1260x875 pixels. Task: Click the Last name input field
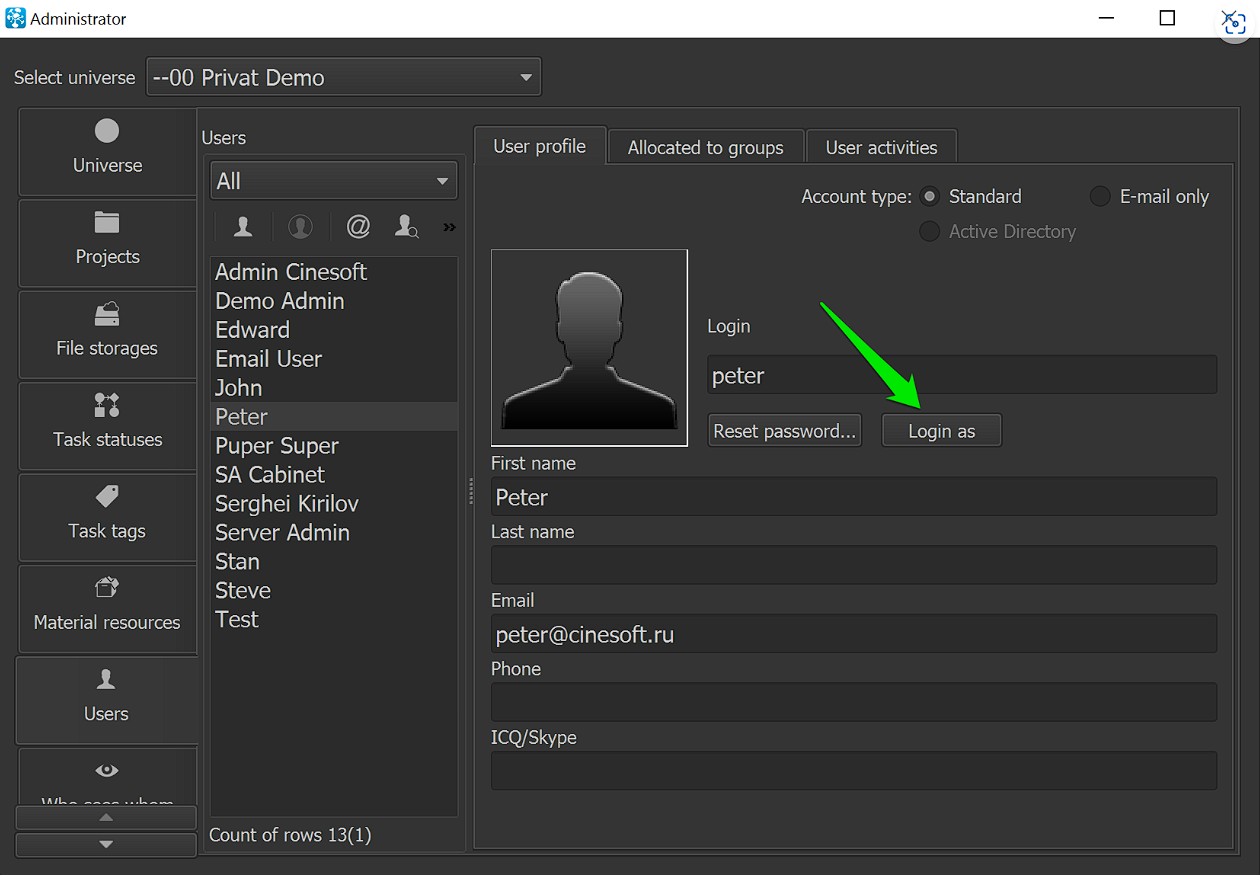[854, 565]
